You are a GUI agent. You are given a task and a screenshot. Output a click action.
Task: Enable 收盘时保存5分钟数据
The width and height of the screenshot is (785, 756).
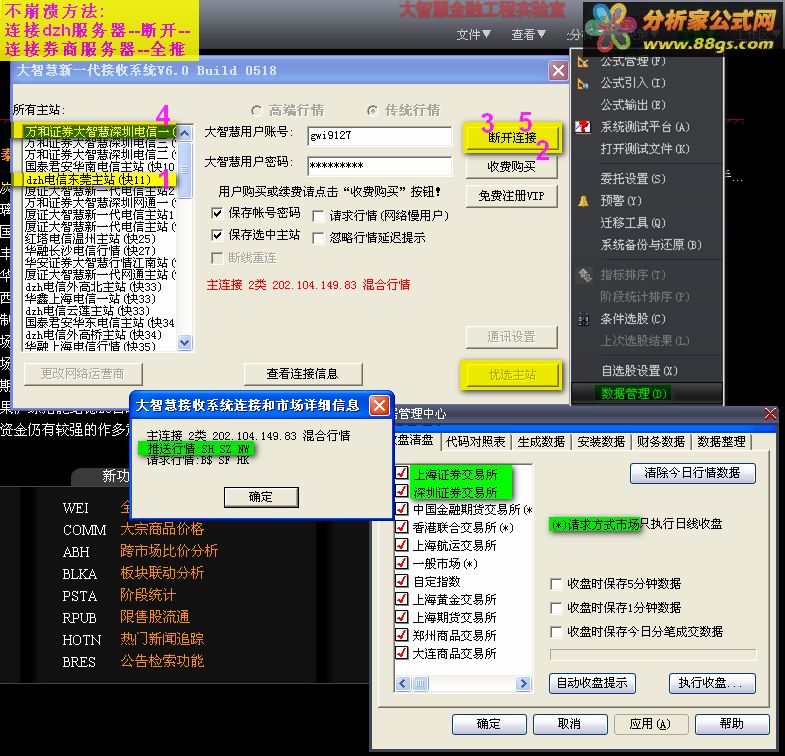[x=556, y=584]
